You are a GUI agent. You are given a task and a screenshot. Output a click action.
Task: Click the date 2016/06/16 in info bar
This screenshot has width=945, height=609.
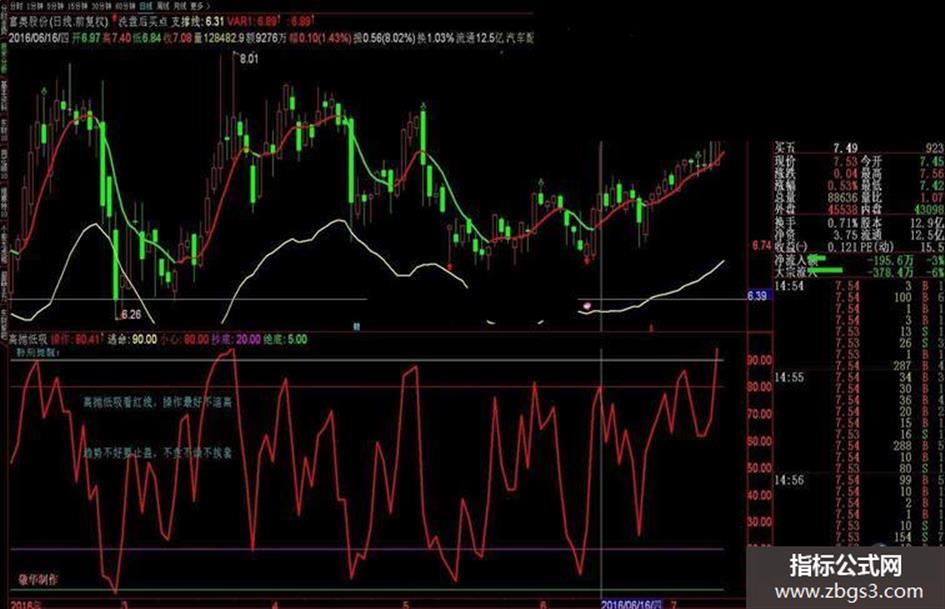click(39, 38)
